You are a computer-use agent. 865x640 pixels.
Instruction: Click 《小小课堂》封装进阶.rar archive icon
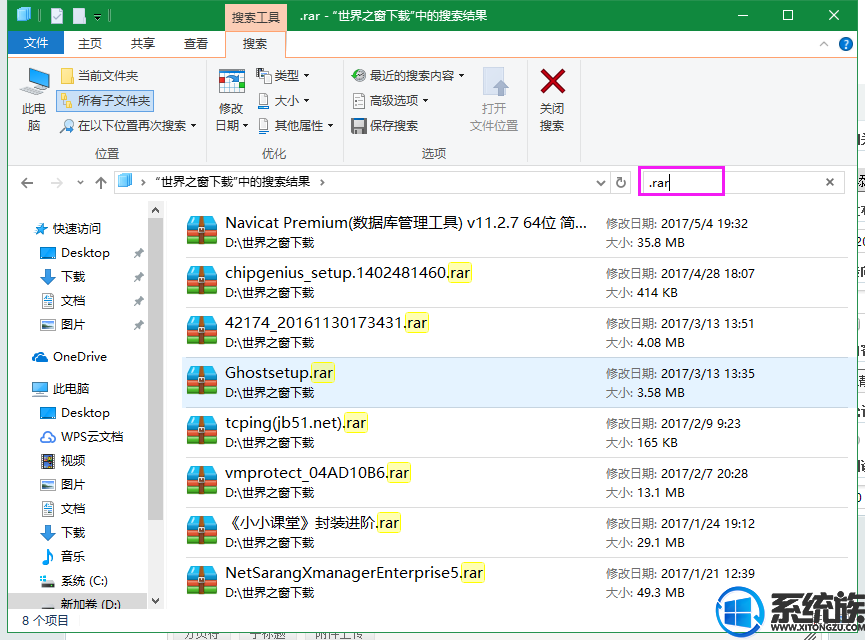click(x=201, y=531)
